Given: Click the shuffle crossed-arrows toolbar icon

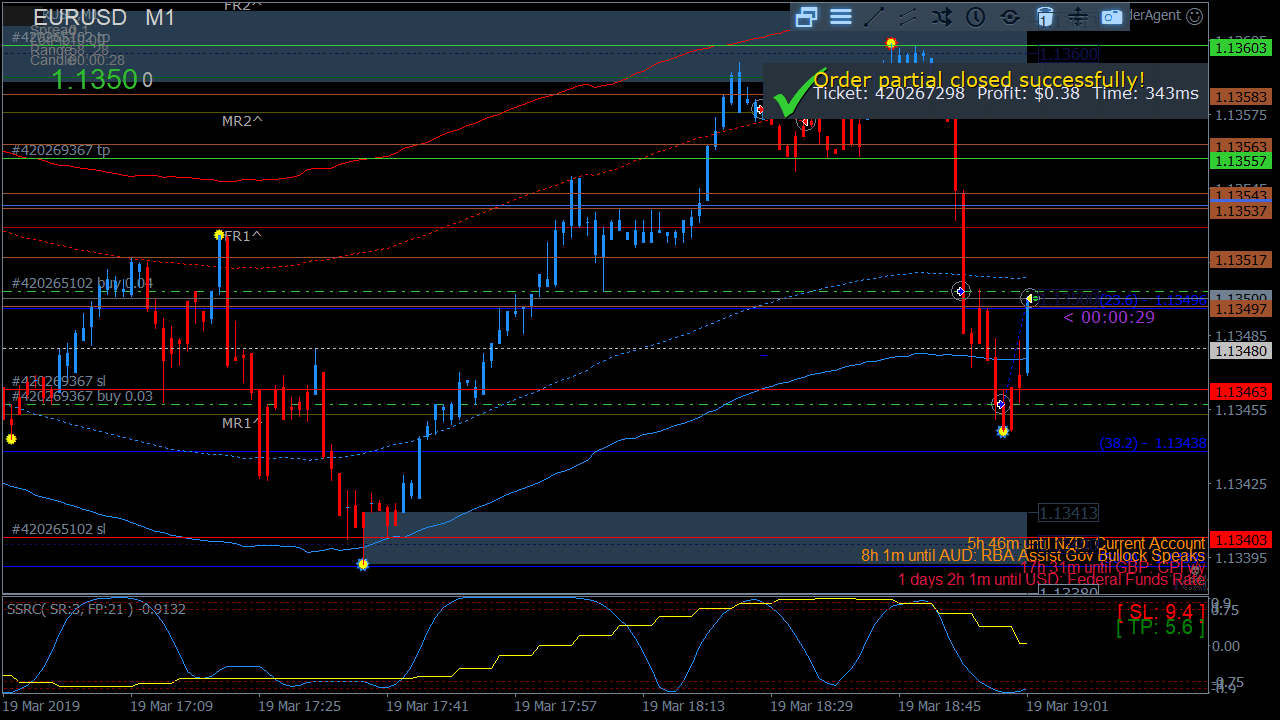Looking at the screenshot, I should (x=942, y=16).
